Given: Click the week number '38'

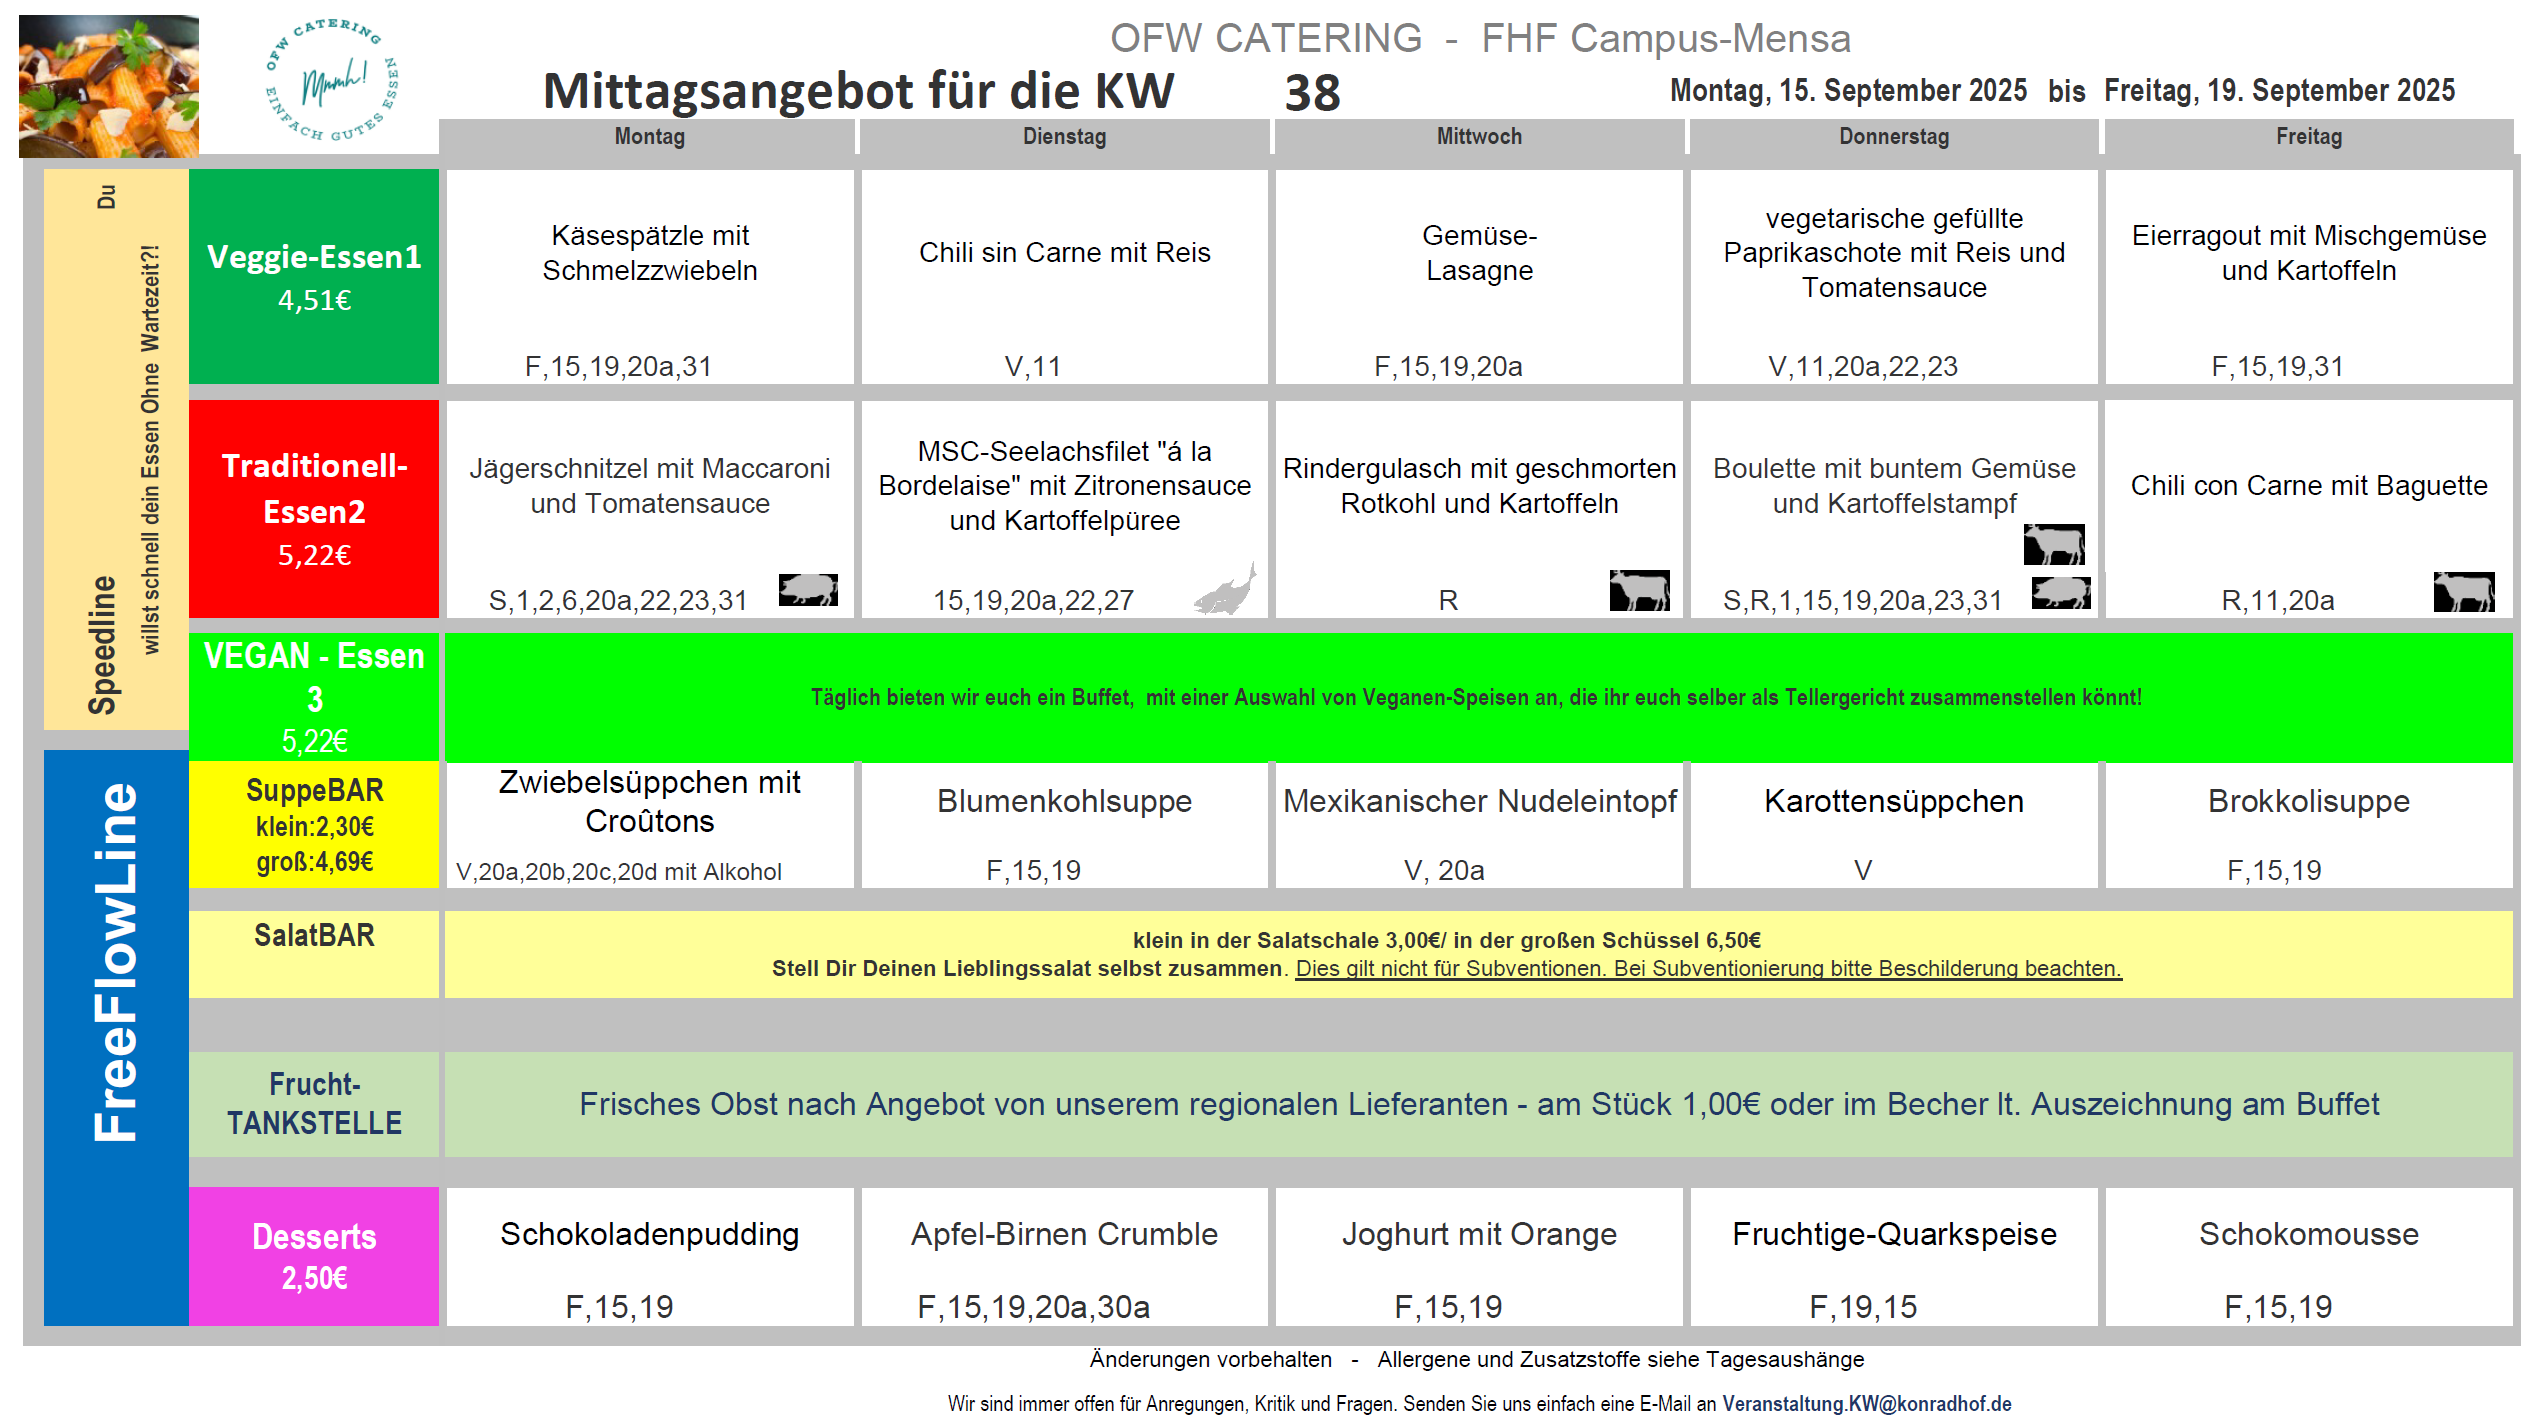Looking at the screenshot, I should click(1312, 93).
